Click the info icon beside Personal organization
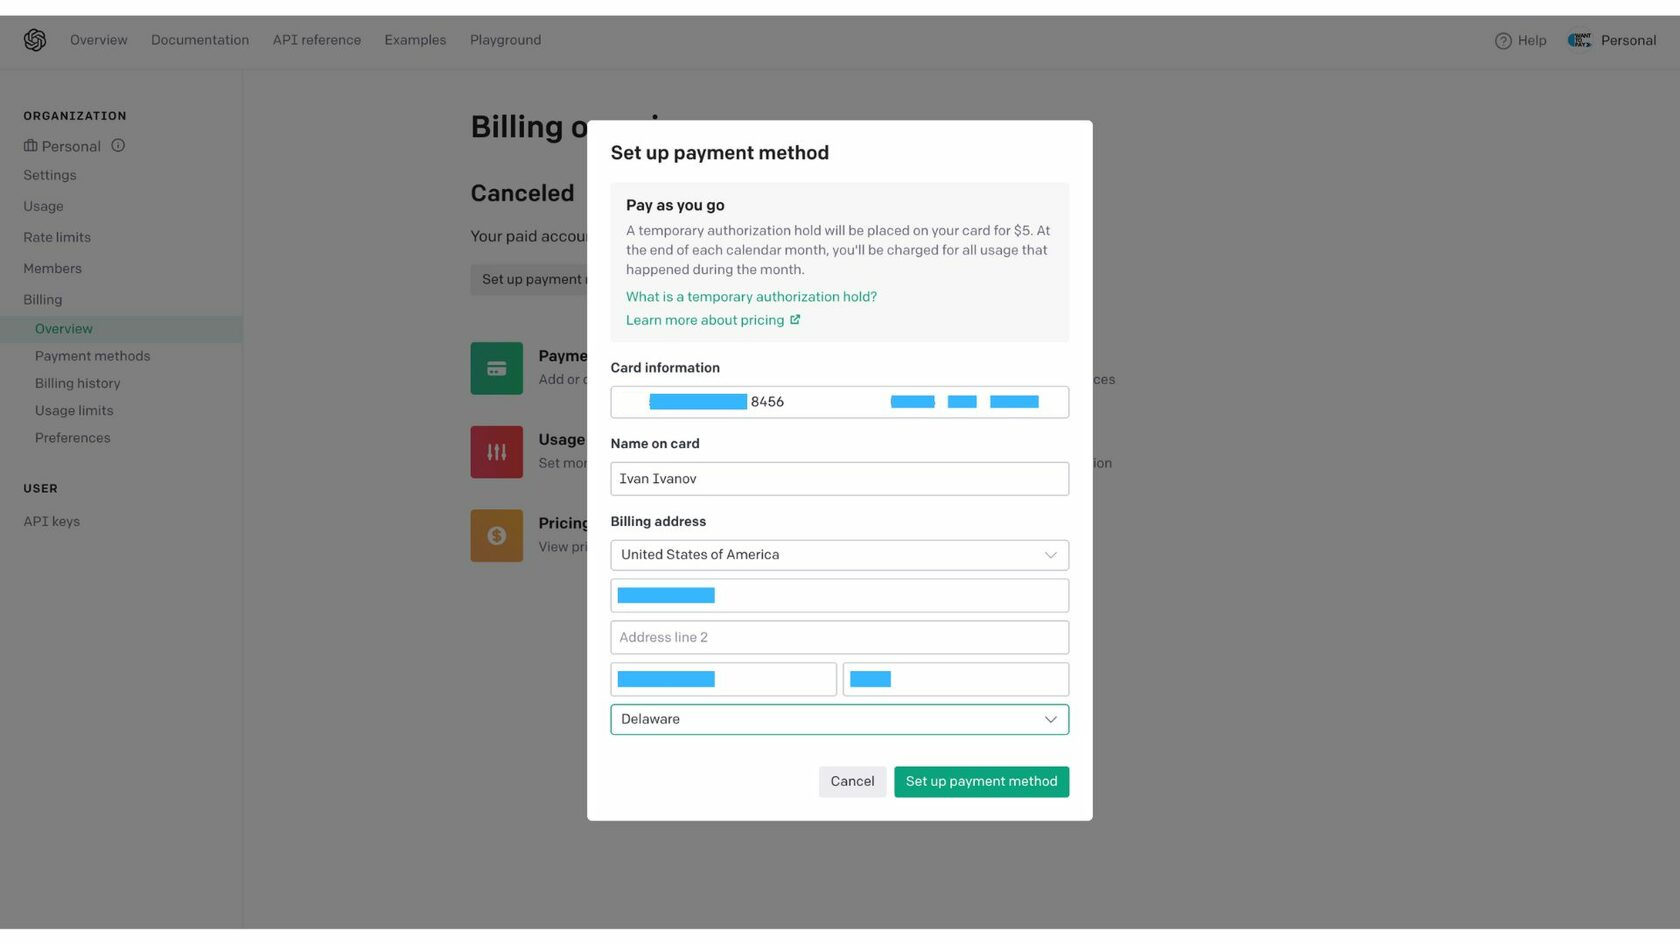This screenshot has height=945, width=1680. coord(118,146)
